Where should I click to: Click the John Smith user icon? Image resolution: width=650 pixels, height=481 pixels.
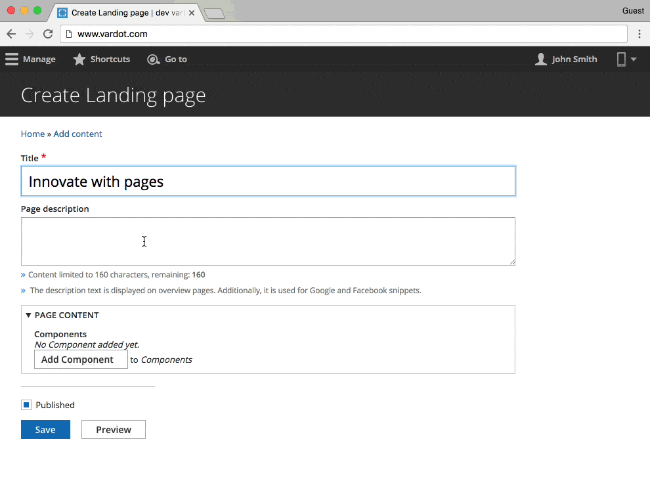click(541, 59)
